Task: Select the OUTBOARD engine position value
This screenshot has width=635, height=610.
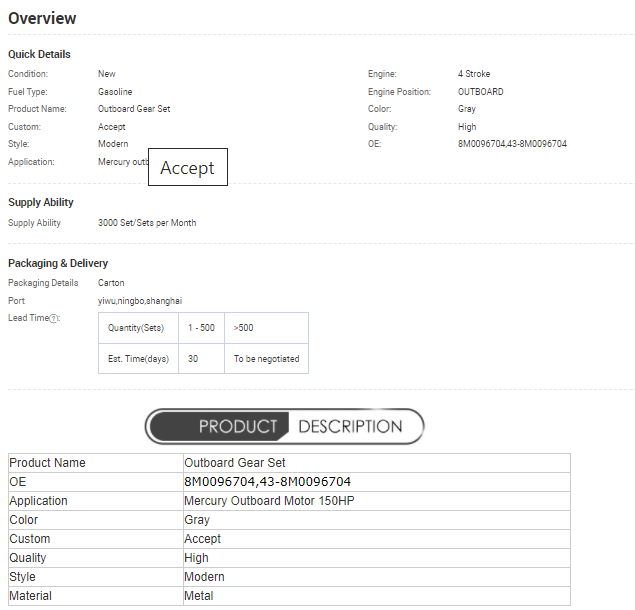Action: 481,92
